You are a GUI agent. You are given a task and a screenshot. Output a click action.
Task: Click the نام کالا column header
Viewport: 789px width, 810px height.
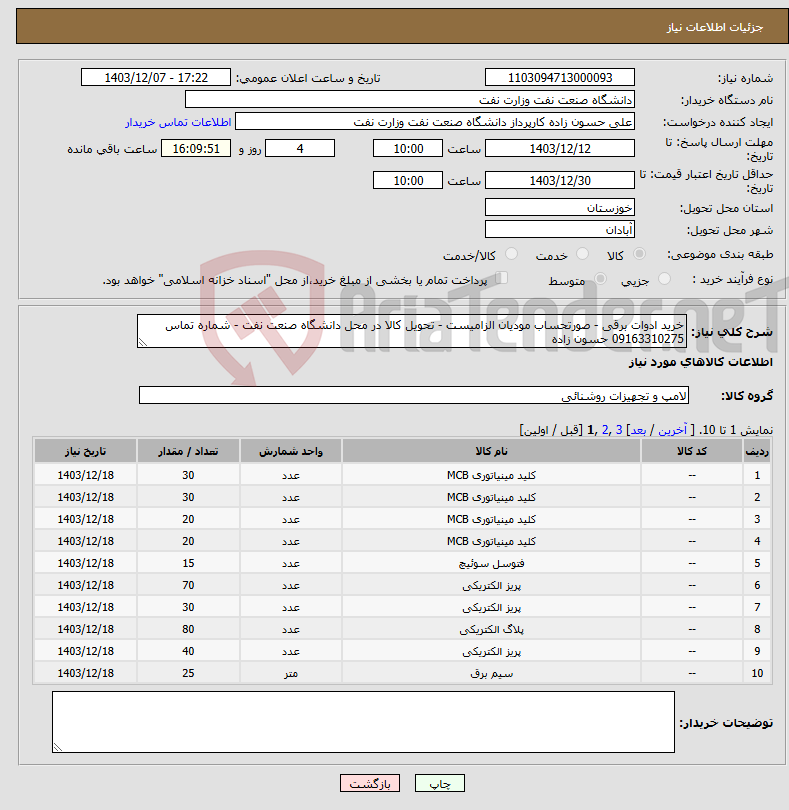491,451
